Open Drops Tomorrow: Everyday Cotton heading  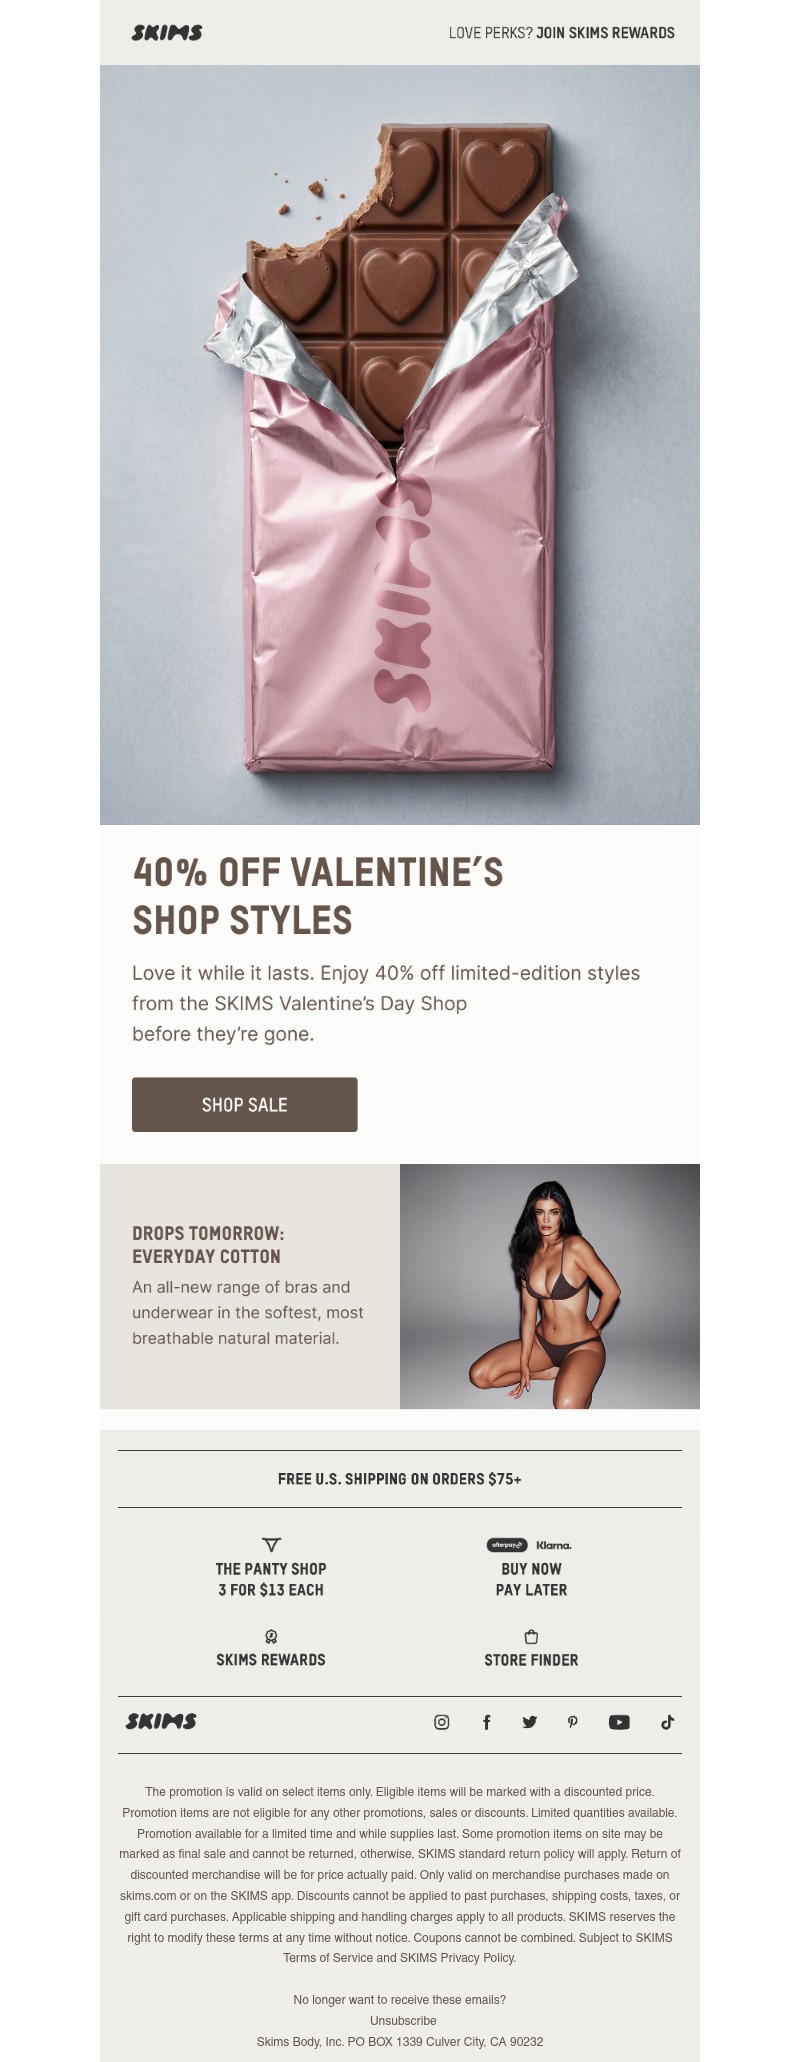[x=208, y=1245]
